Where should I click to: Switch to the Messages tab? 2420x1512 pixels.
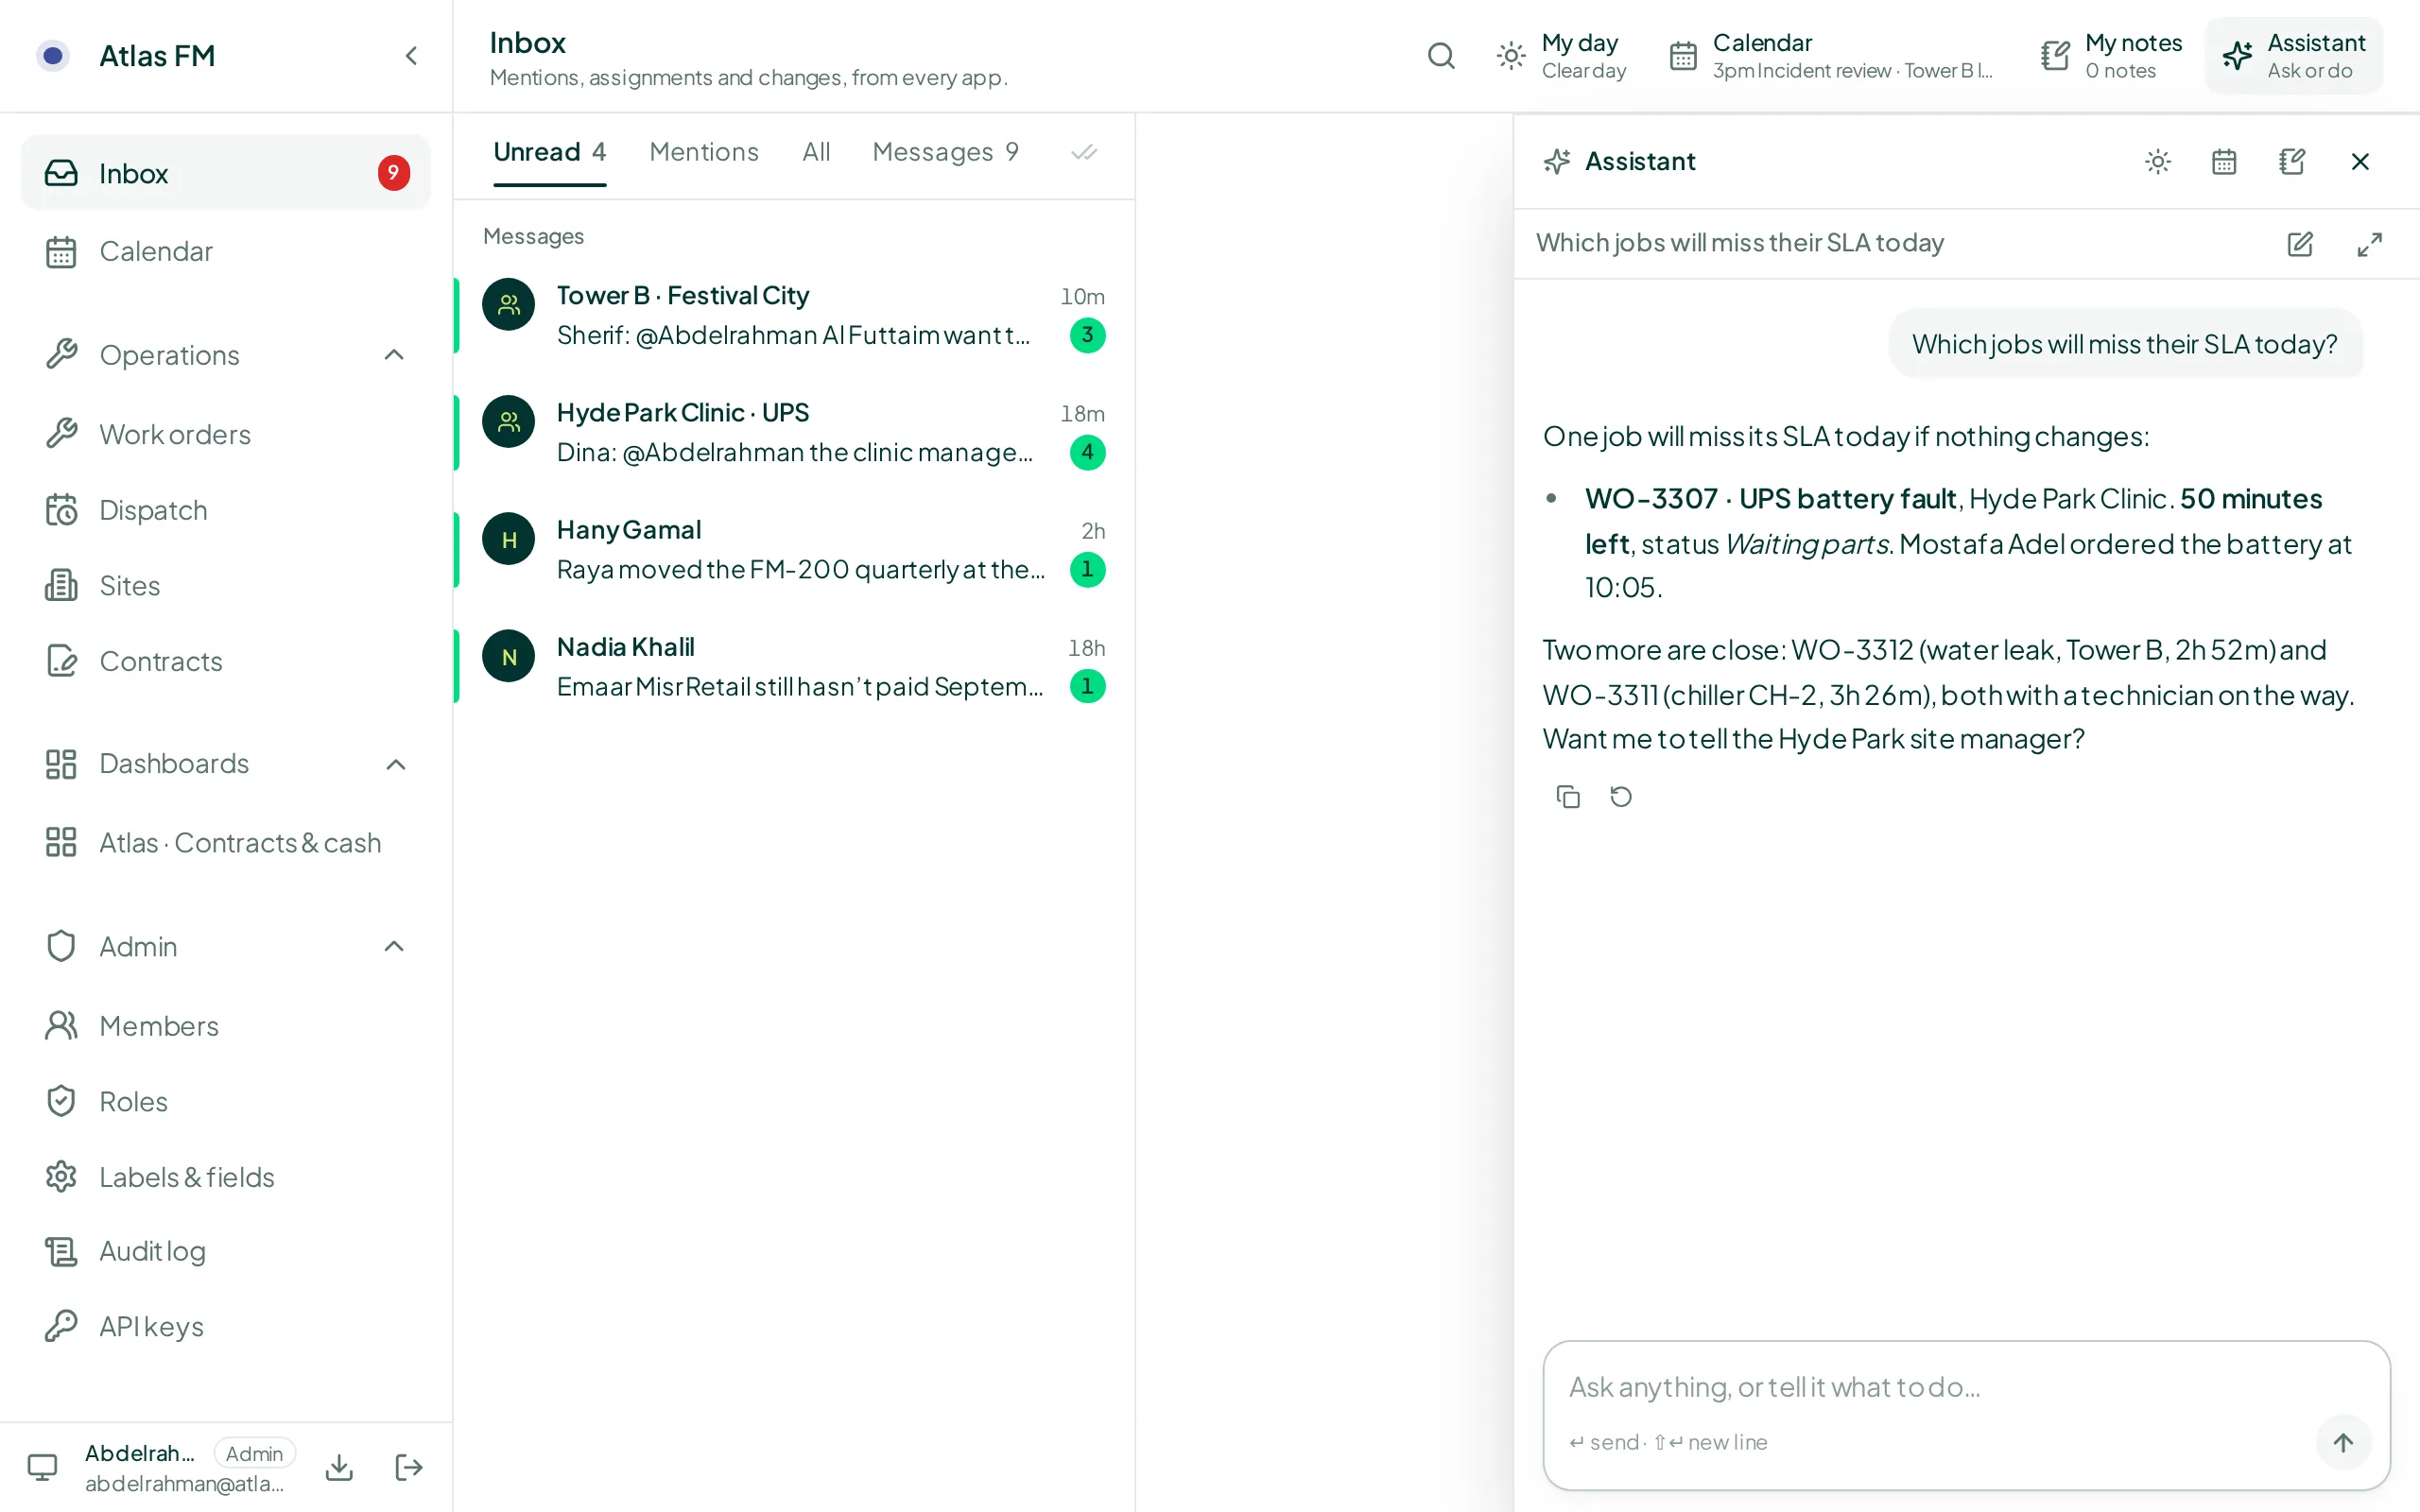[x=945, y=152]
